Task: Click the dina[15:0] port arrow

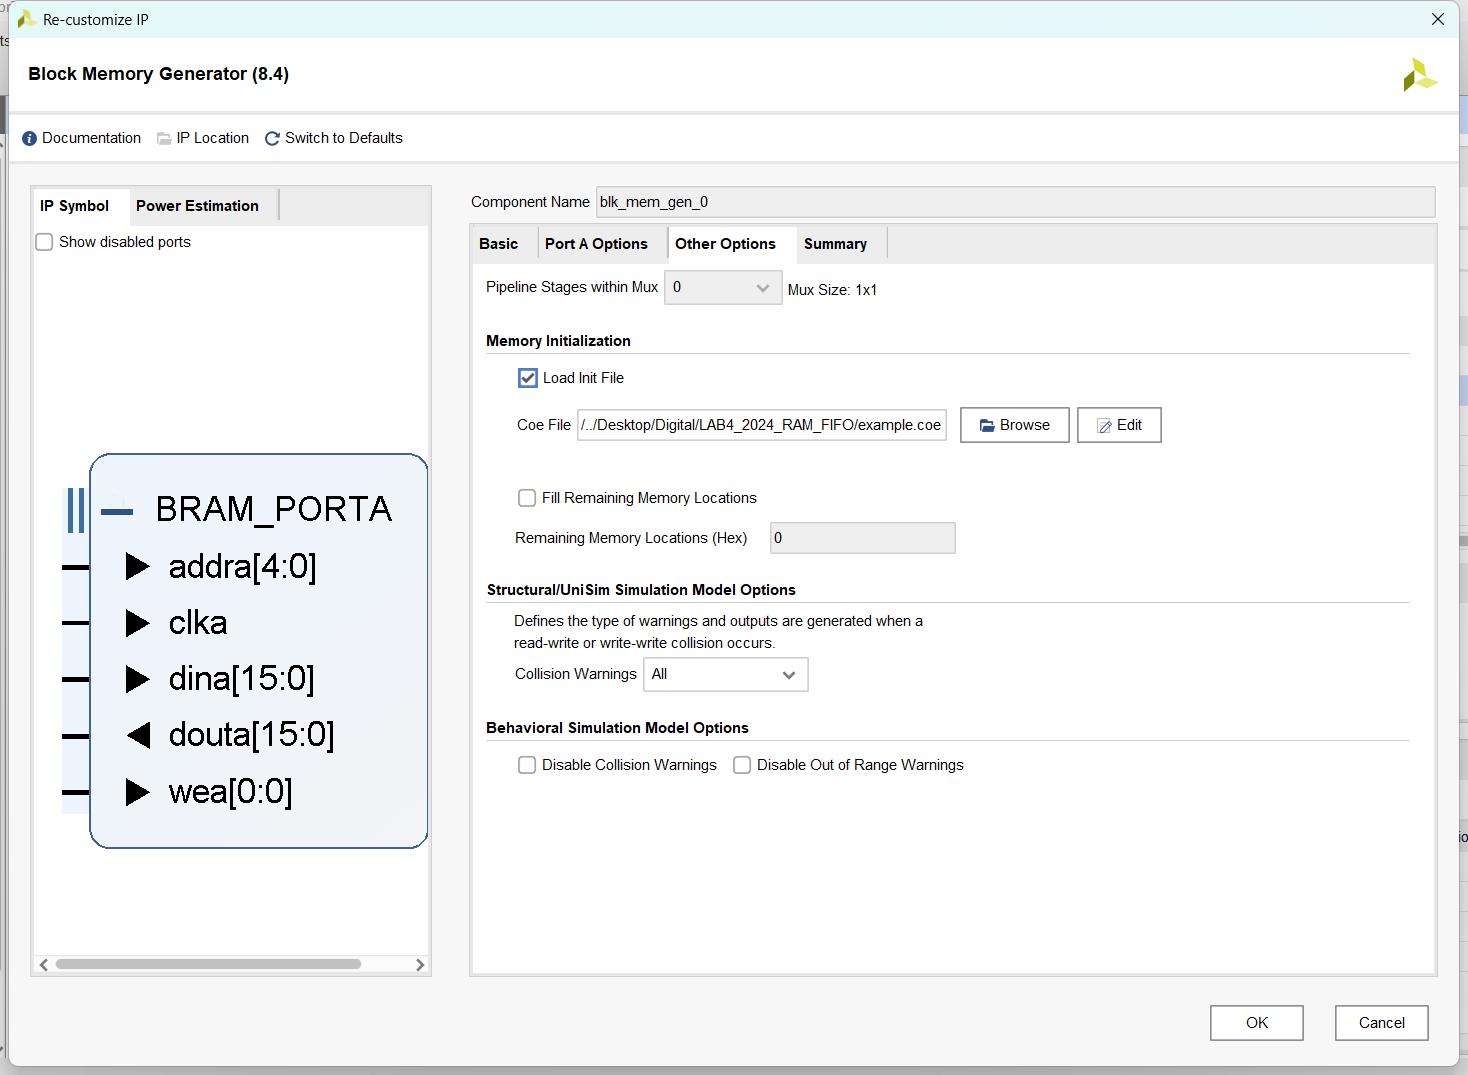Action: pyautogui.click(x=138, y=678)
